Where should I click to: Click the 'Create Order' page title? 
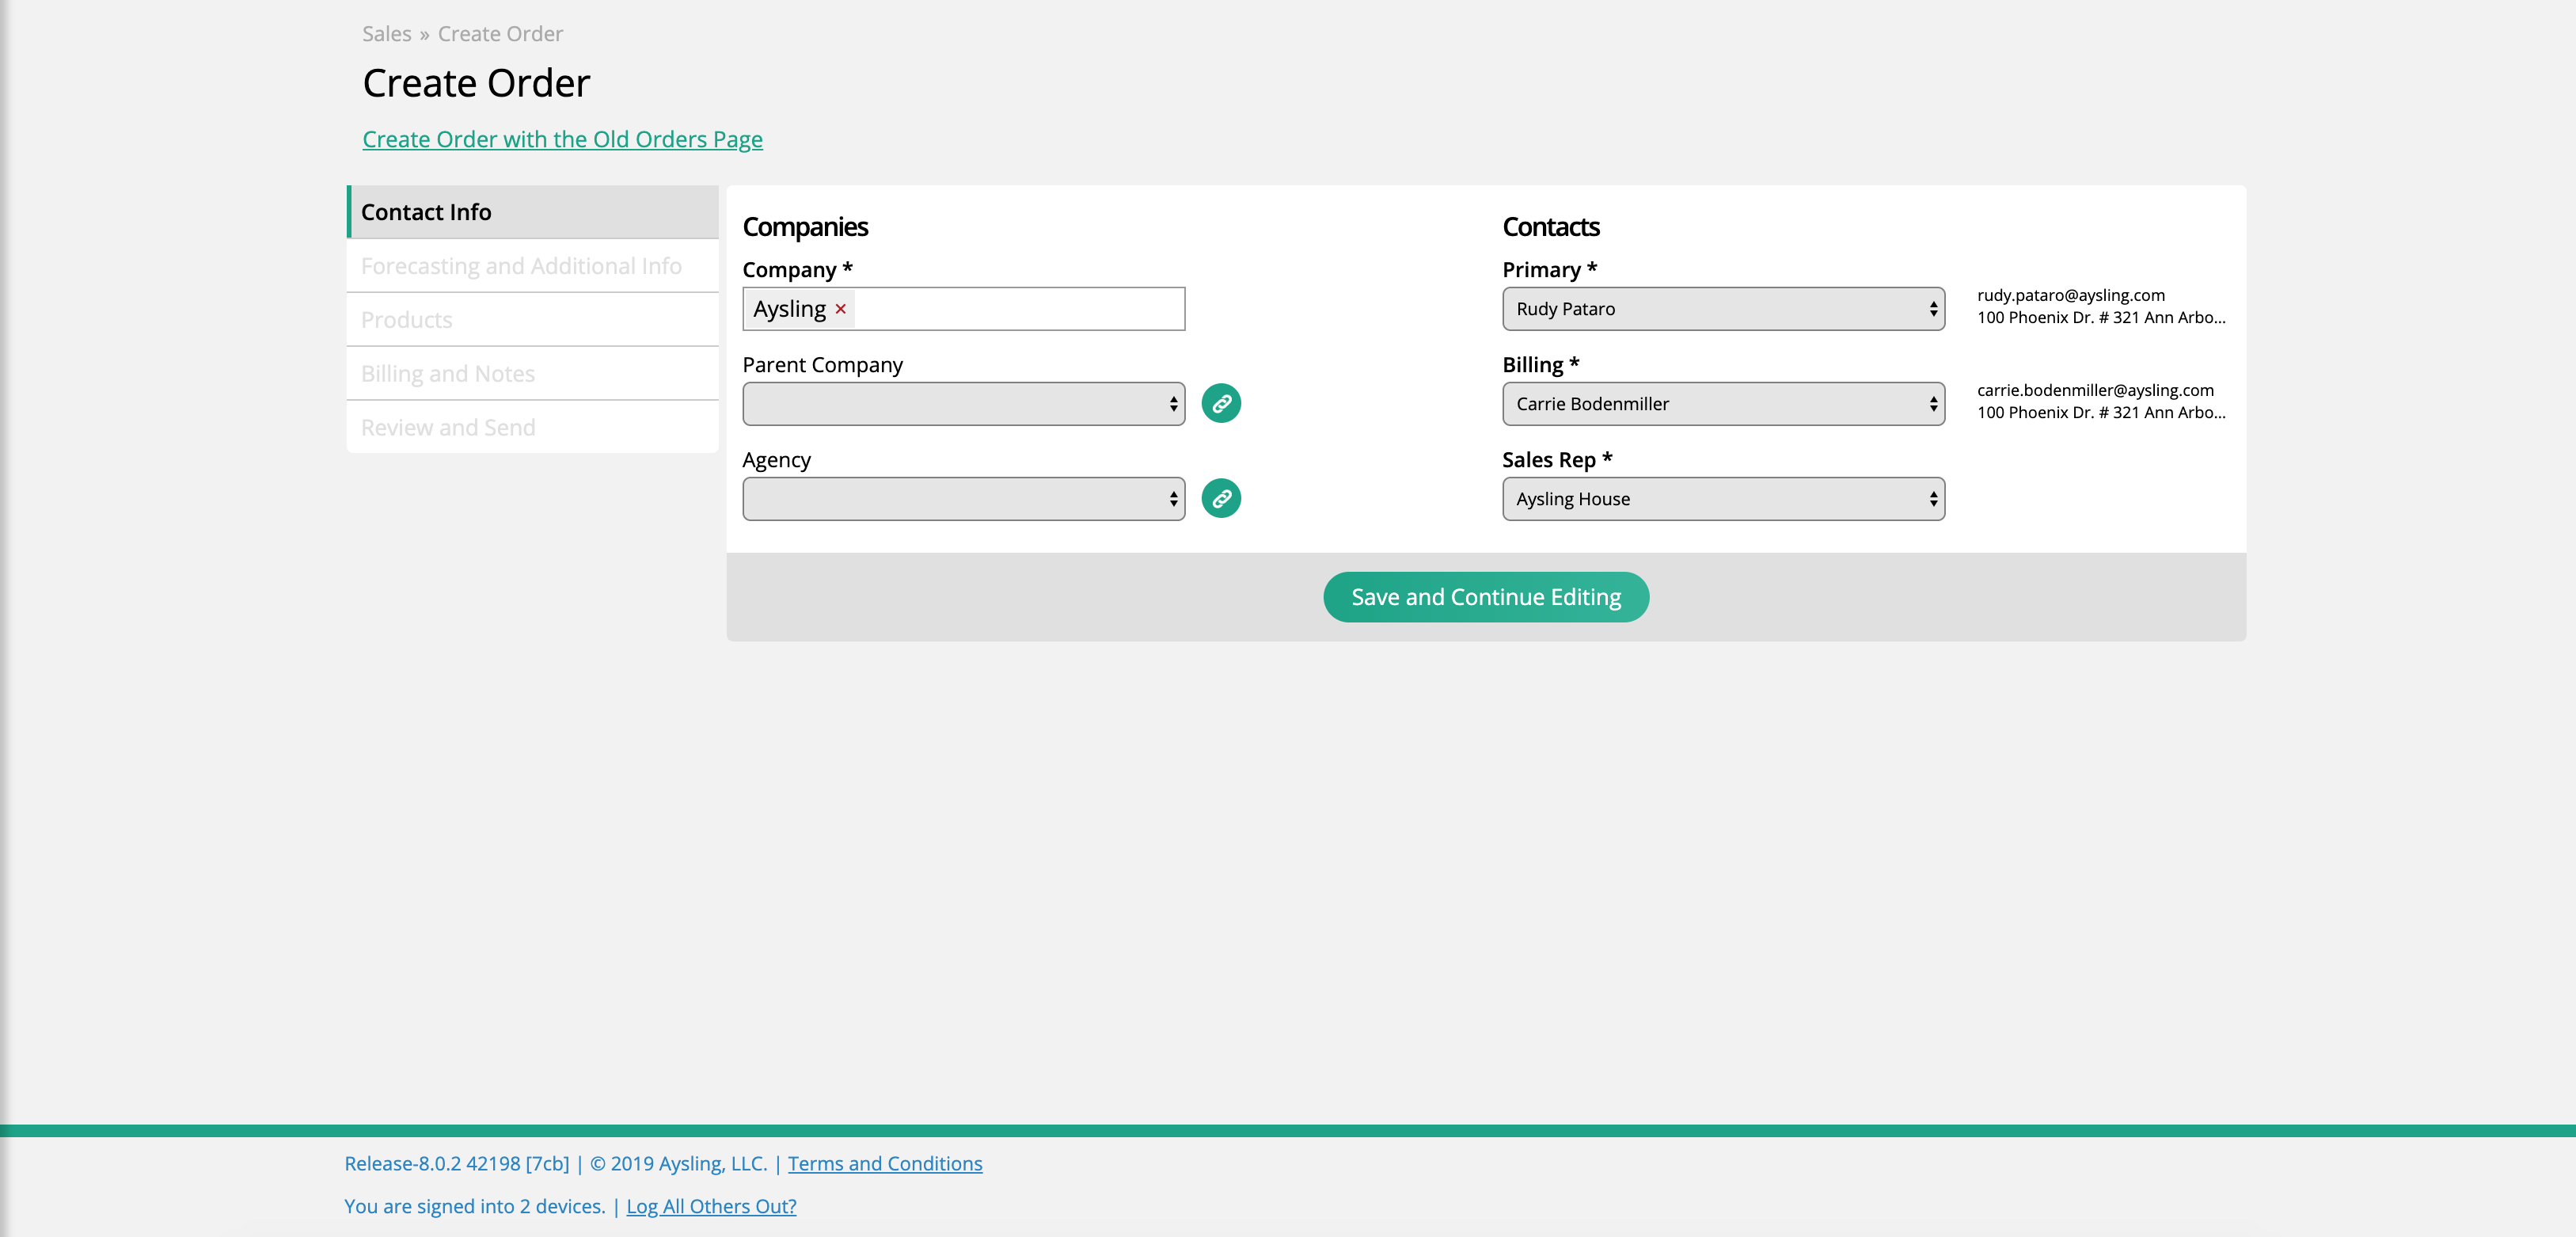(476, 83)
